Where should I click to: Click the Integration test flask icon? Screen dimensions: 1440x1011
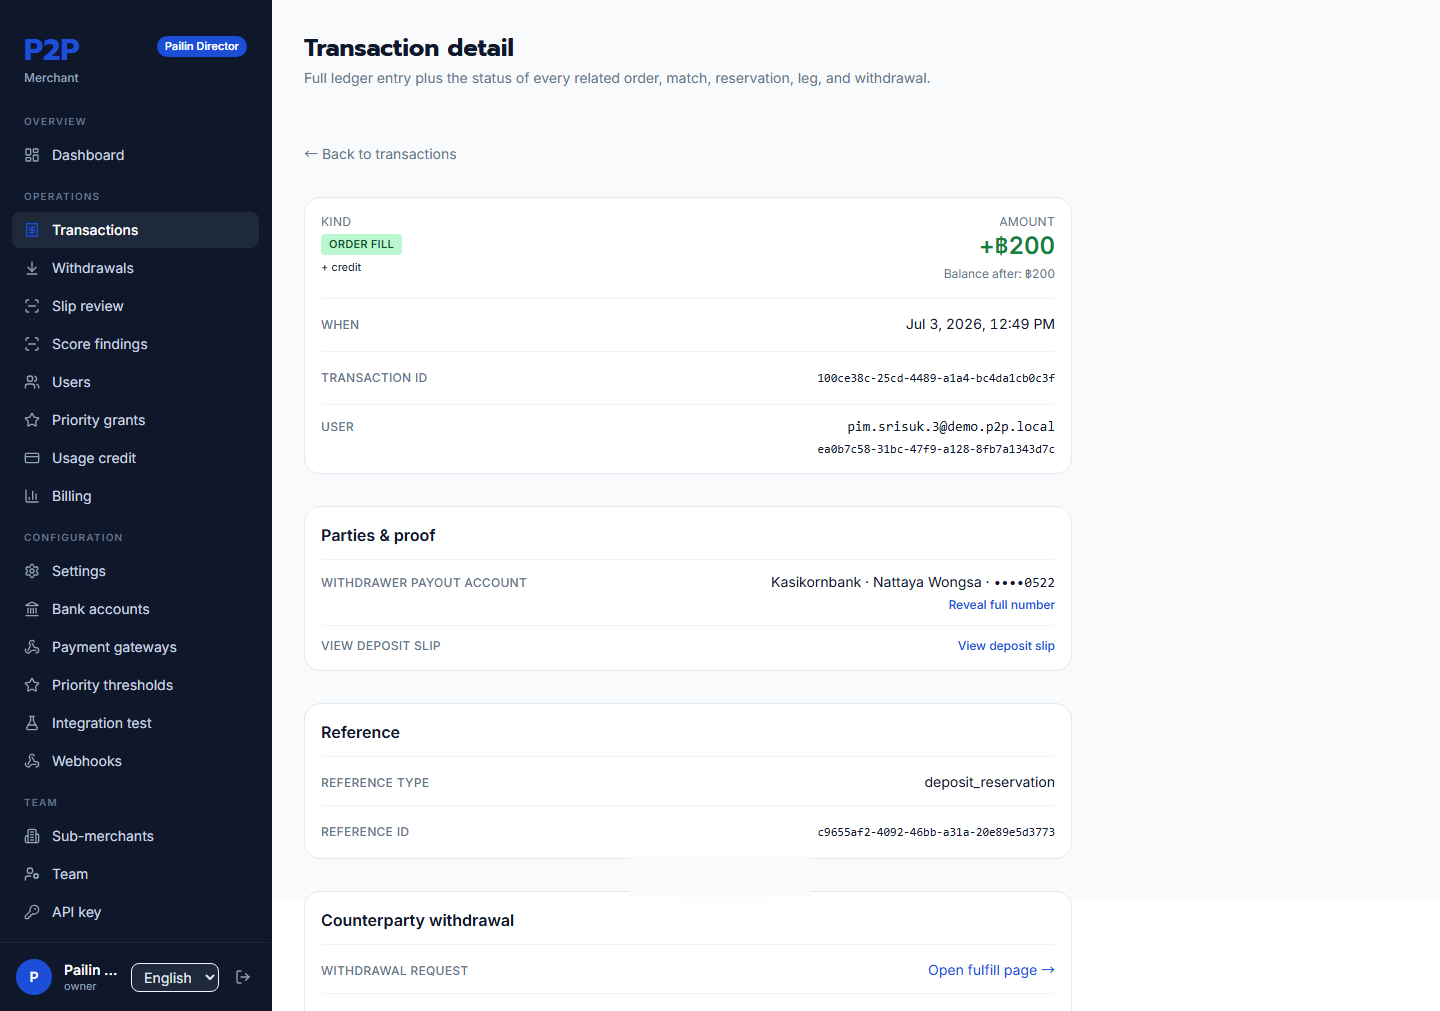32,723
